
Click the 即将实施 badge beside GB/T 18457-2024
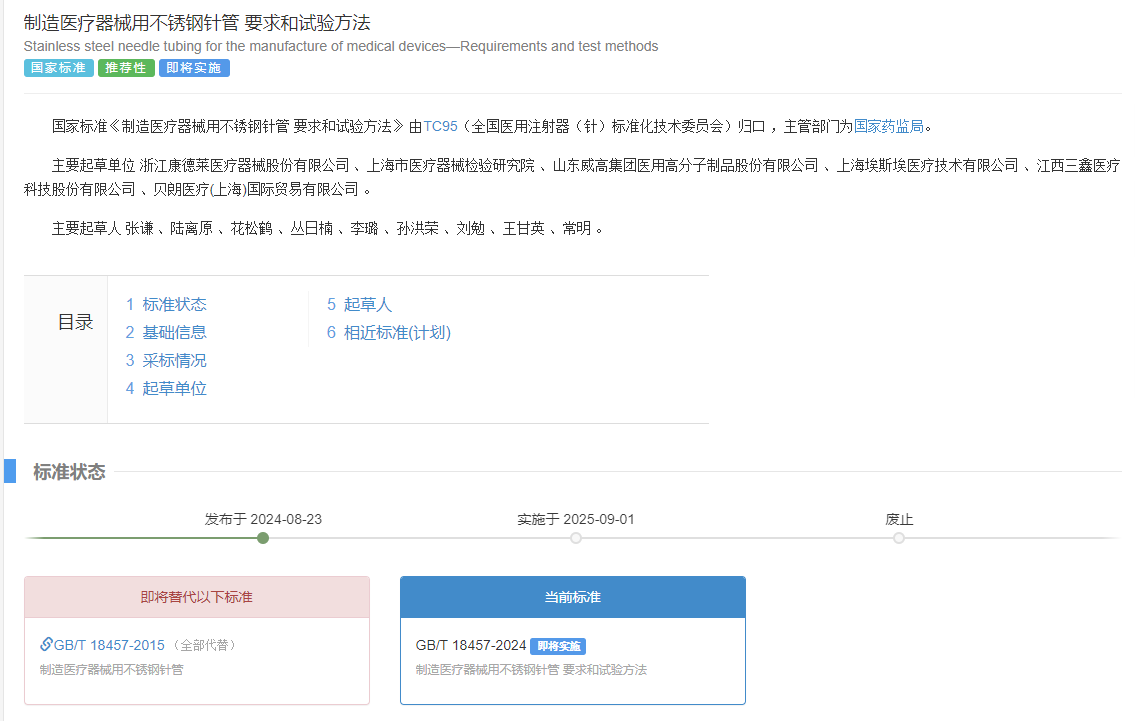point(558,646)
